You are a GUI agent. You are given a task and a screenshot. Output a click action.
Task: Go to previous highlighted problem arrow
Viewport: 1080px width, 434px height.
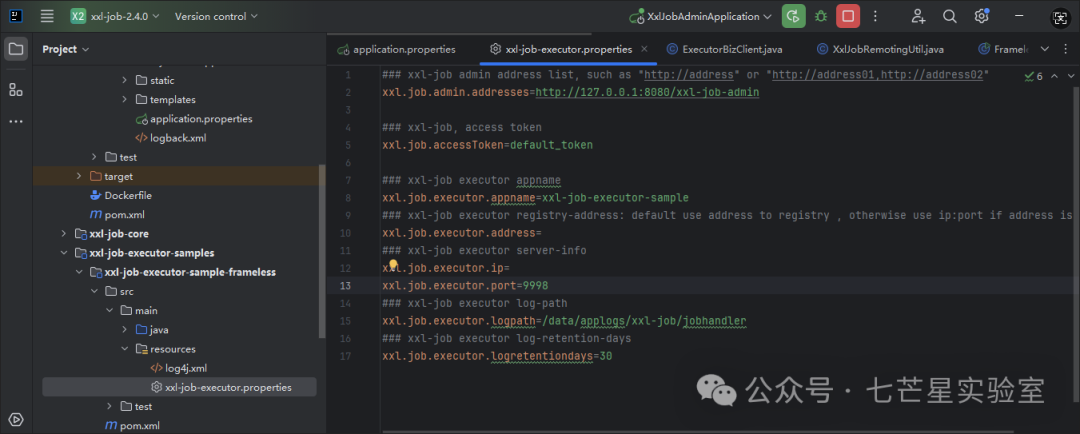1055,76
